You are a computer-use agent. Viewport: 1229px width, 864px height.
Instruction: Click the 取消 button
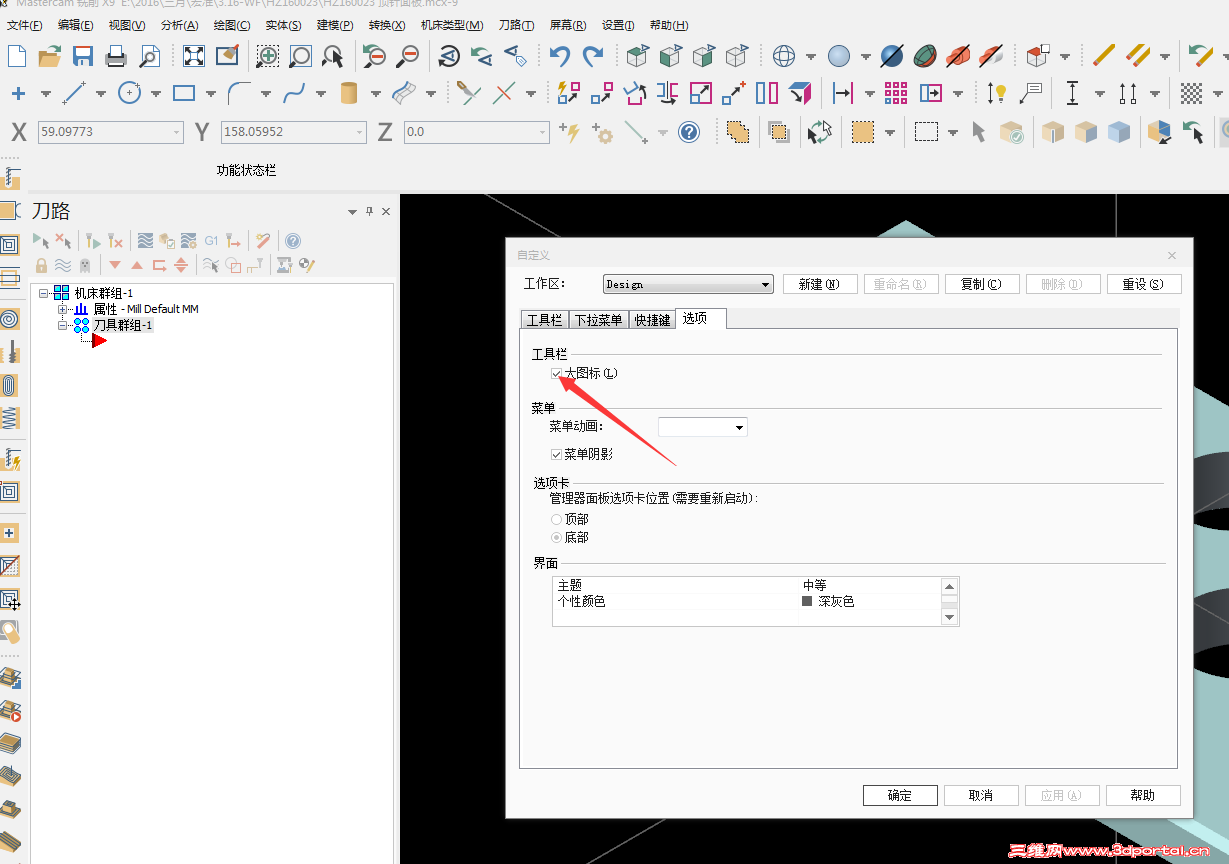click(981, 796)
